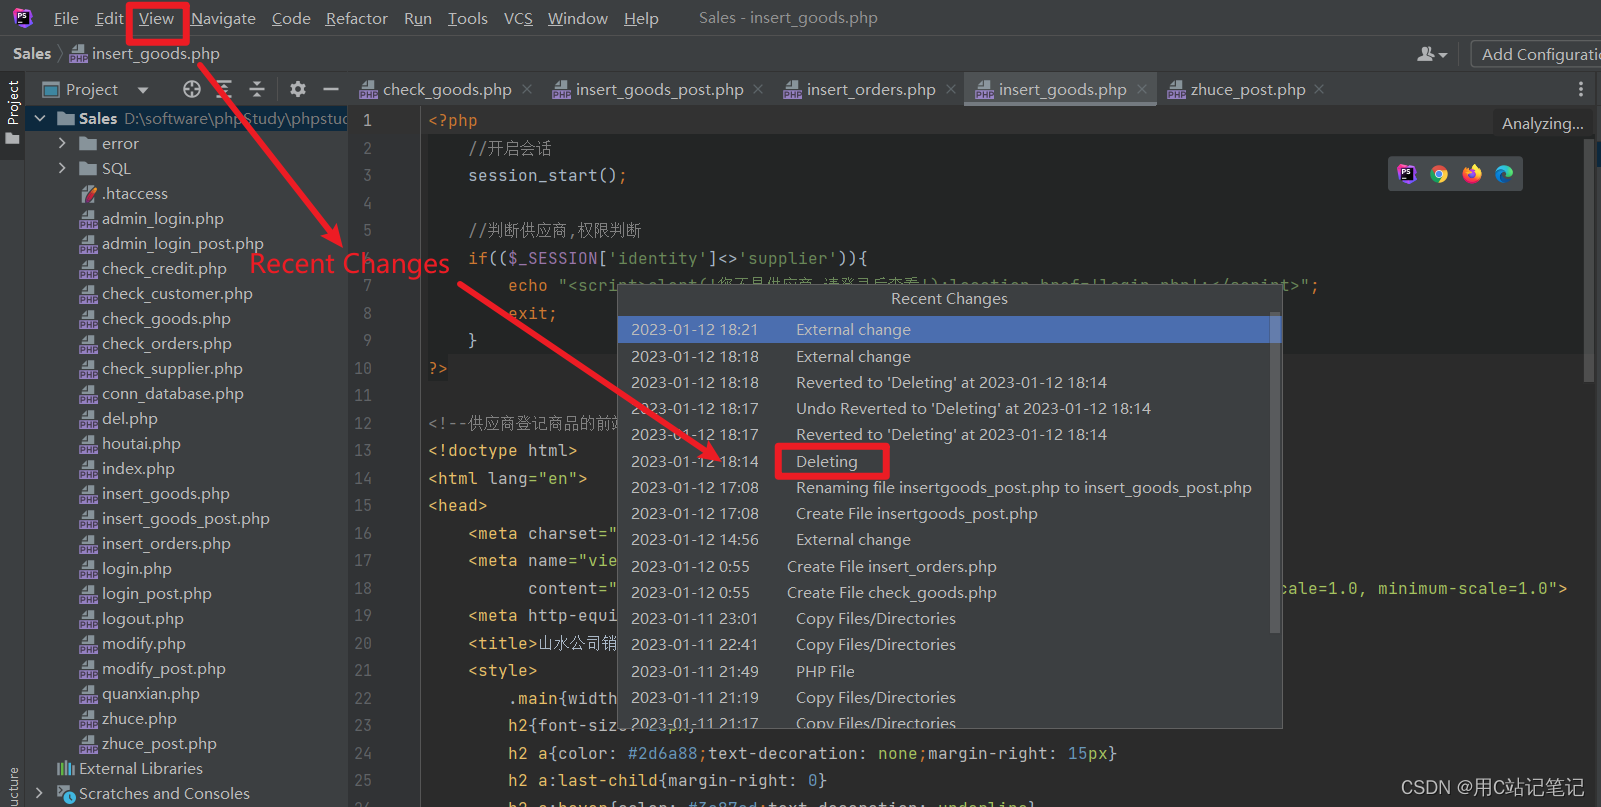This screenshot has height=807, width=1601.
Task: Open the Tools menu
Action: point(467,18)
